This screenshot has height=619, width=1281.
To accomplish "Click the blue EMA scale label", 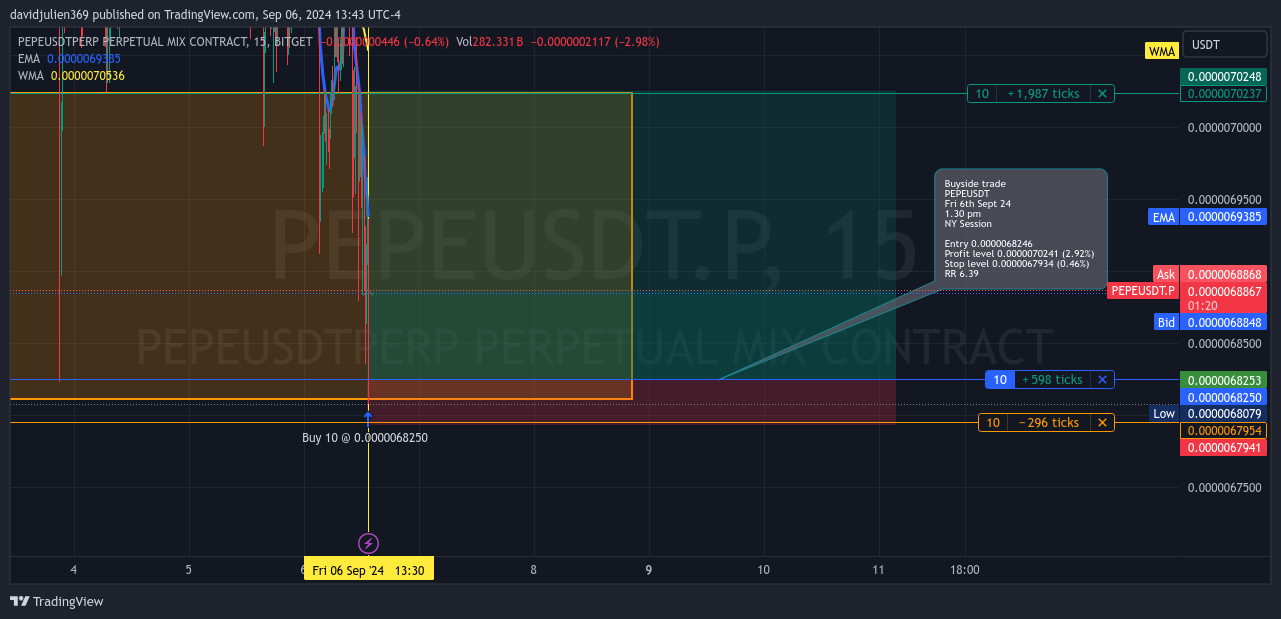I will click(x=1164, y=216).
